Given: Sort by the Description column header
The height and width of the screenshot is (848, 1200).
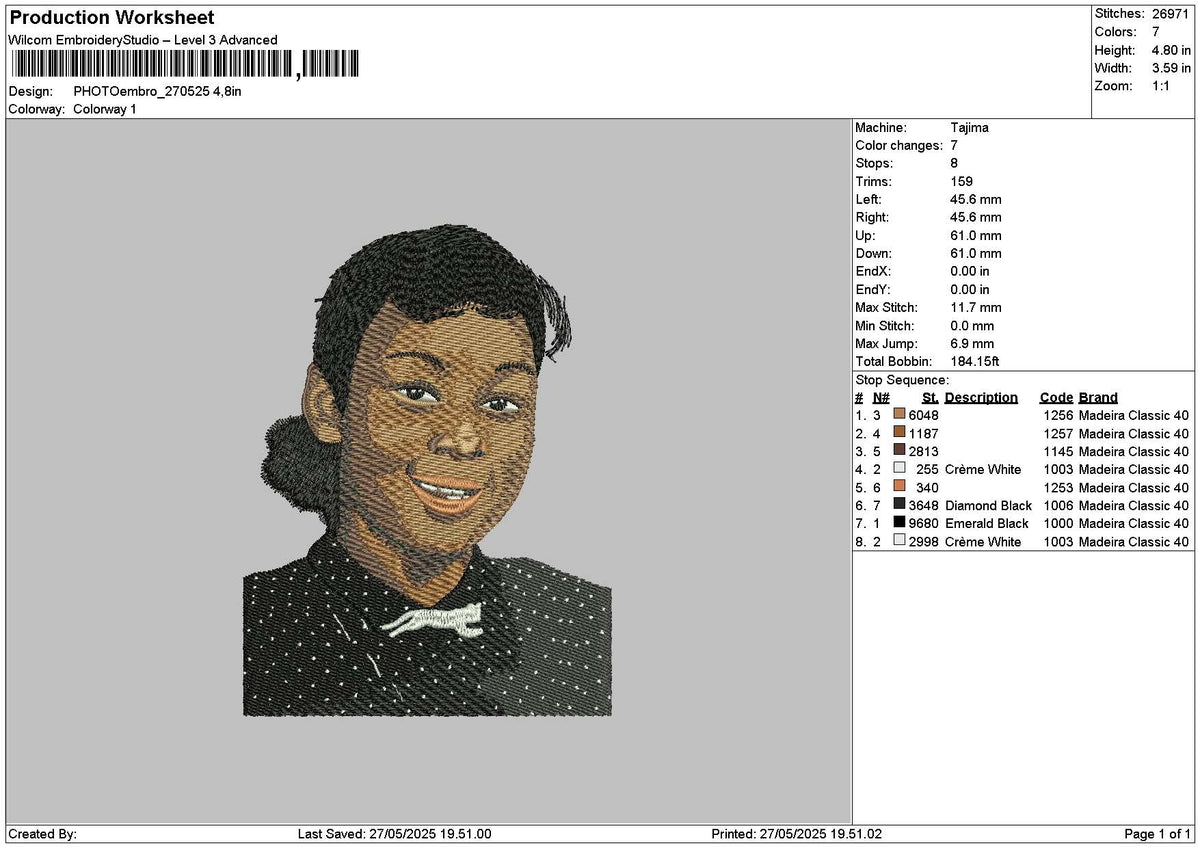Looking at the screenshot, I should (x=981, y=397).
